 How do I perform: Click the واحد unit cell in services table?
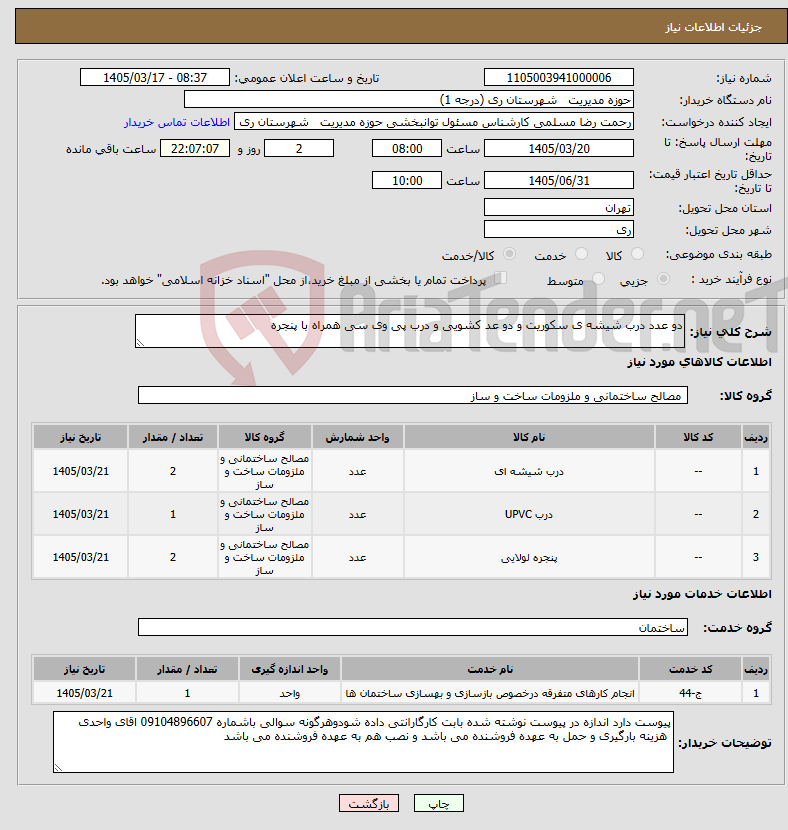pos(290,693)
